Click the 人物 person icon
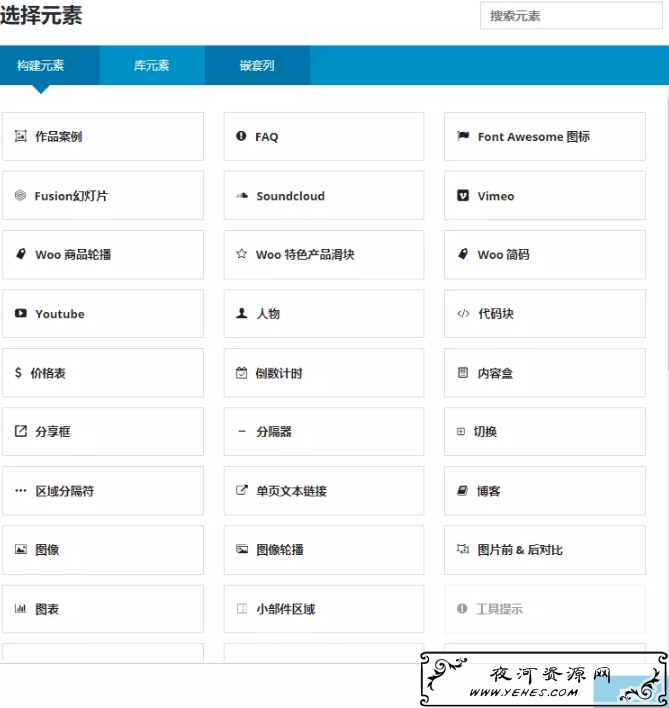 [x=242, y=313]
